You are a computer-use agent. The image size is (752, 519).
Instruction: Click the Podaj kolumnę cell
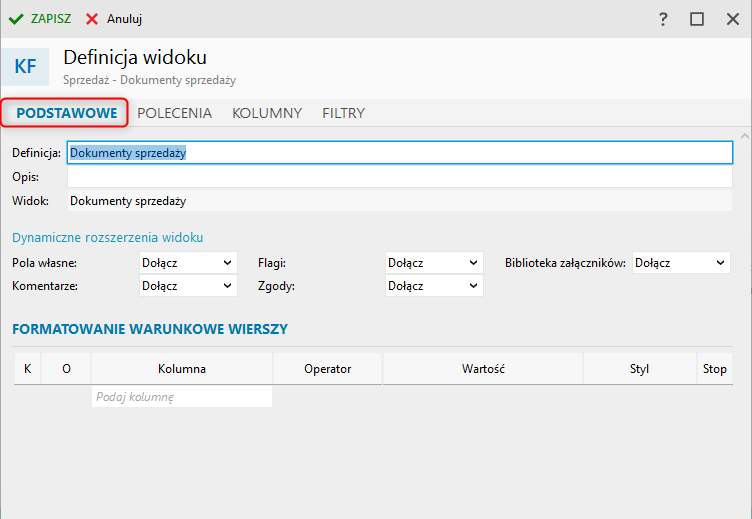point(181,397)
